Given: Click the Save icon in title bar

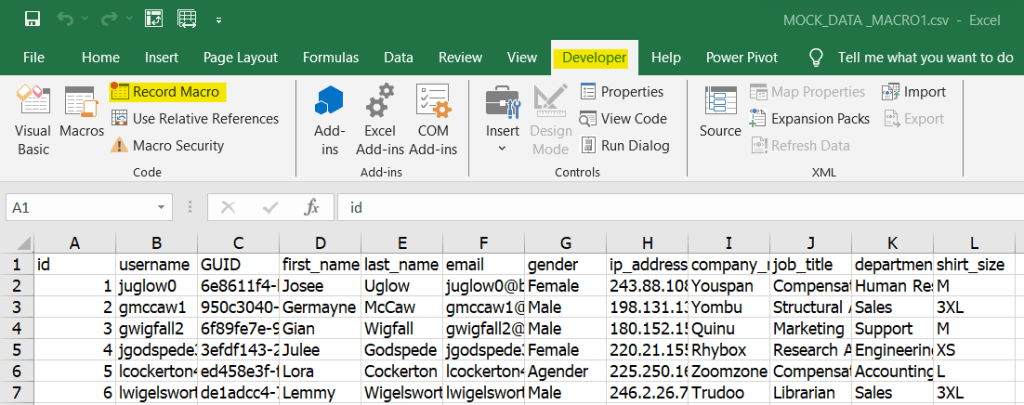Looking at the screenshot, I should [32, 19].
